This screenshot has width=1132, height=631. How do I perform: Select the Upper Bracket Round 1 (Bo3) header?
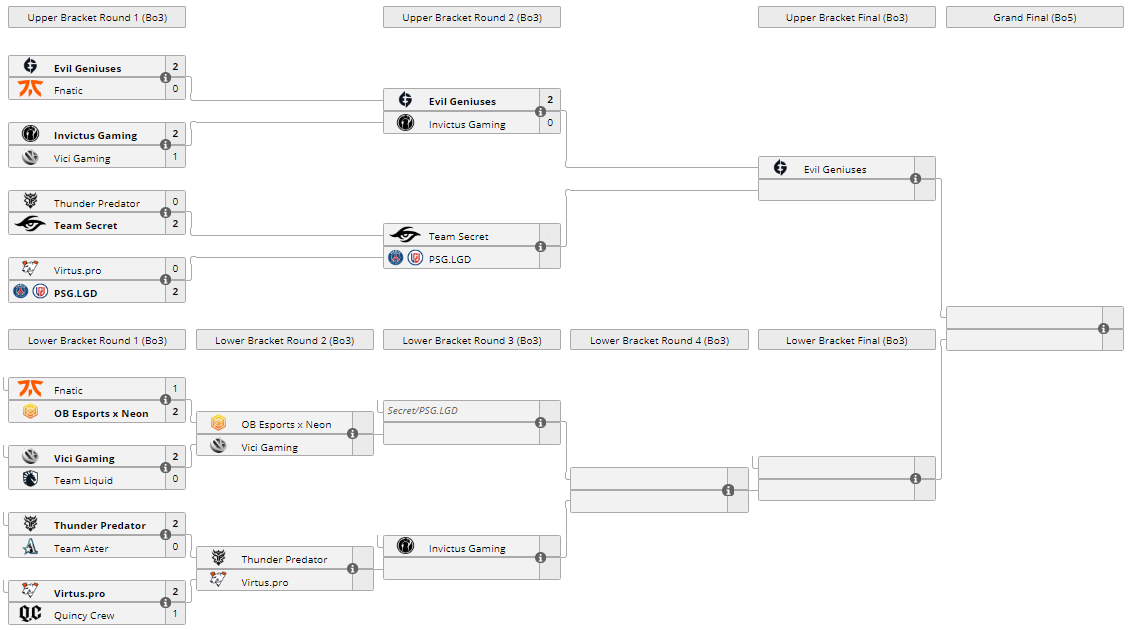click(x=97, y=17)
